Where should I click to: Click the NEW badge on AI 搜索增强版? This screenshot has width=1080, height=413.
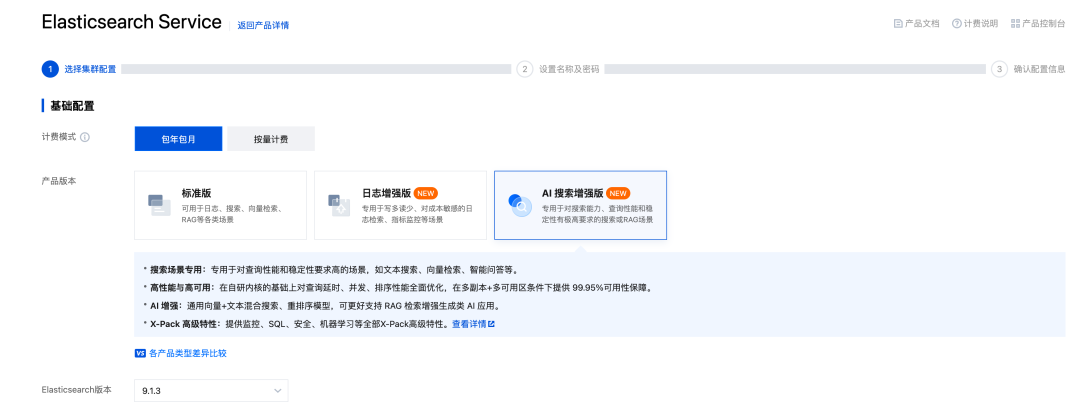[619, 193]
